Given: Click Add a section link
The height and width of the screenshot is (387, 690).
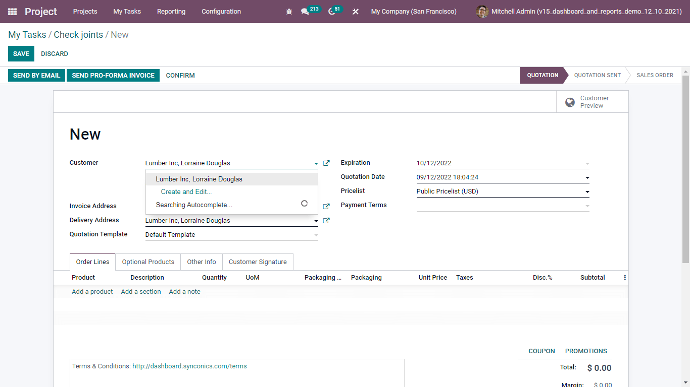Looking at the screenshot, I should [141, 291].
